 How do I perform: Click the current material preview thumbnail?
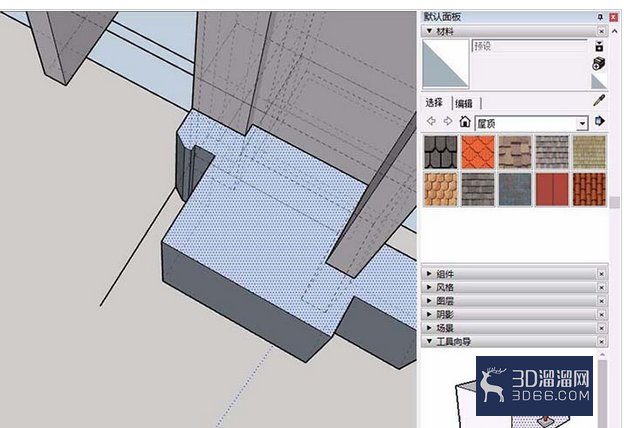pos(446,64)
